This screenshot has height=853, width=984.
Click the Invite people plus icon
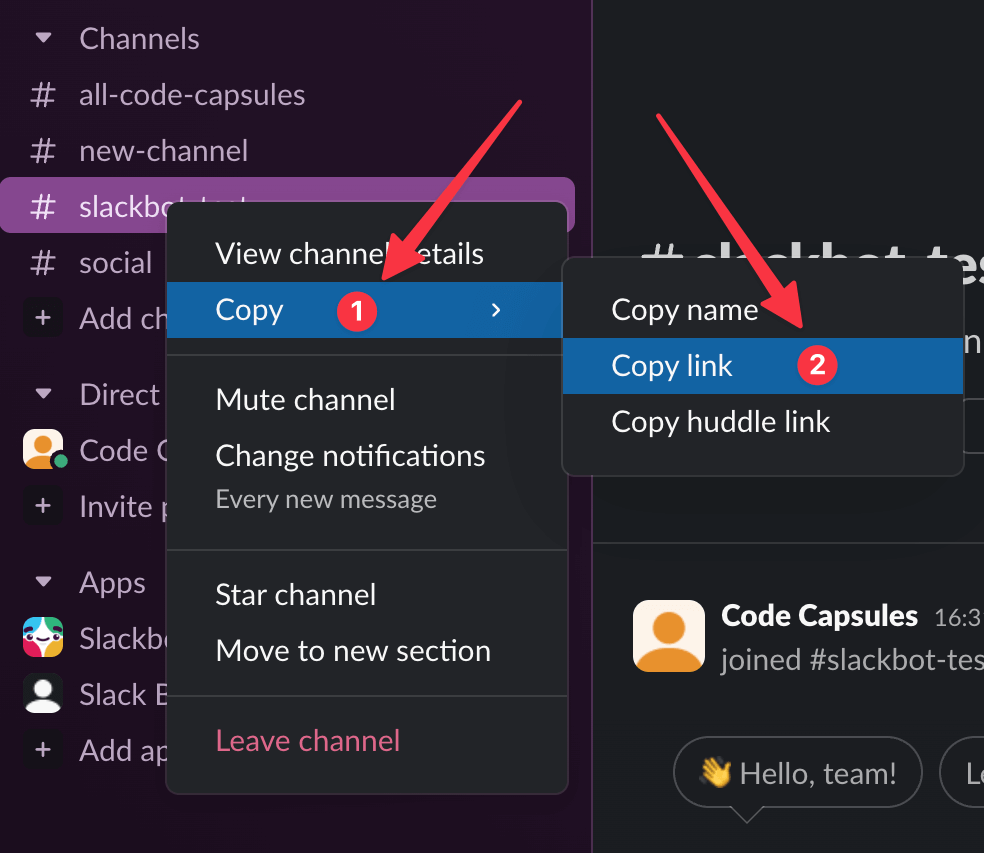42,506
